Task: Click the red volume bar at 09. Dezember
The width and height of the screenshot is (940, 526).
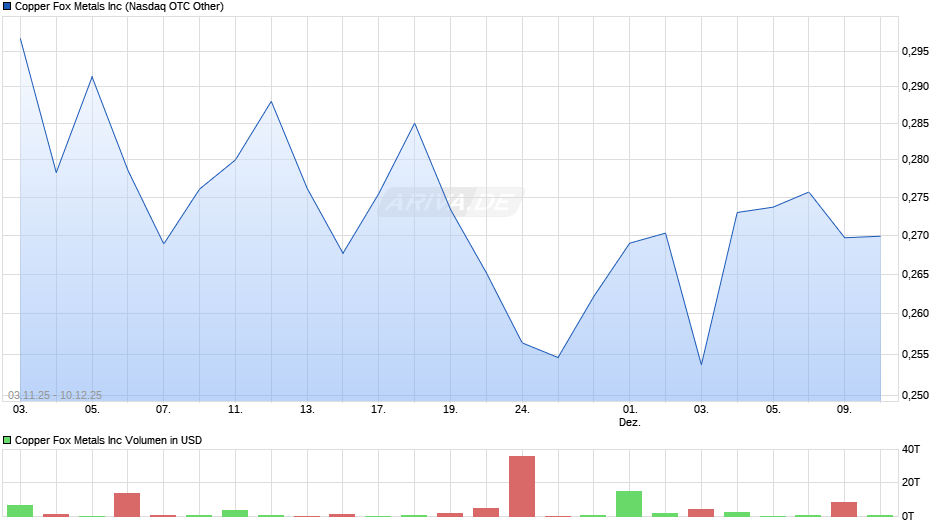Action: point(844,509)
